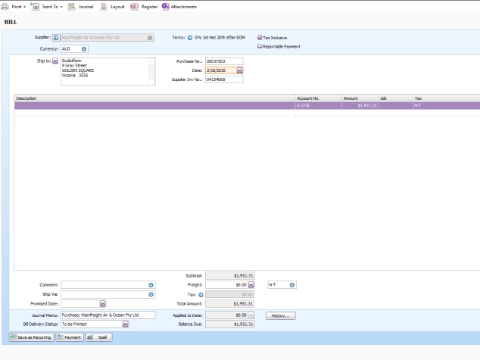The height and width of the screenshot is (360, 480).
Task: Click the Journal Memo field
Action: [x=108, y=315]
